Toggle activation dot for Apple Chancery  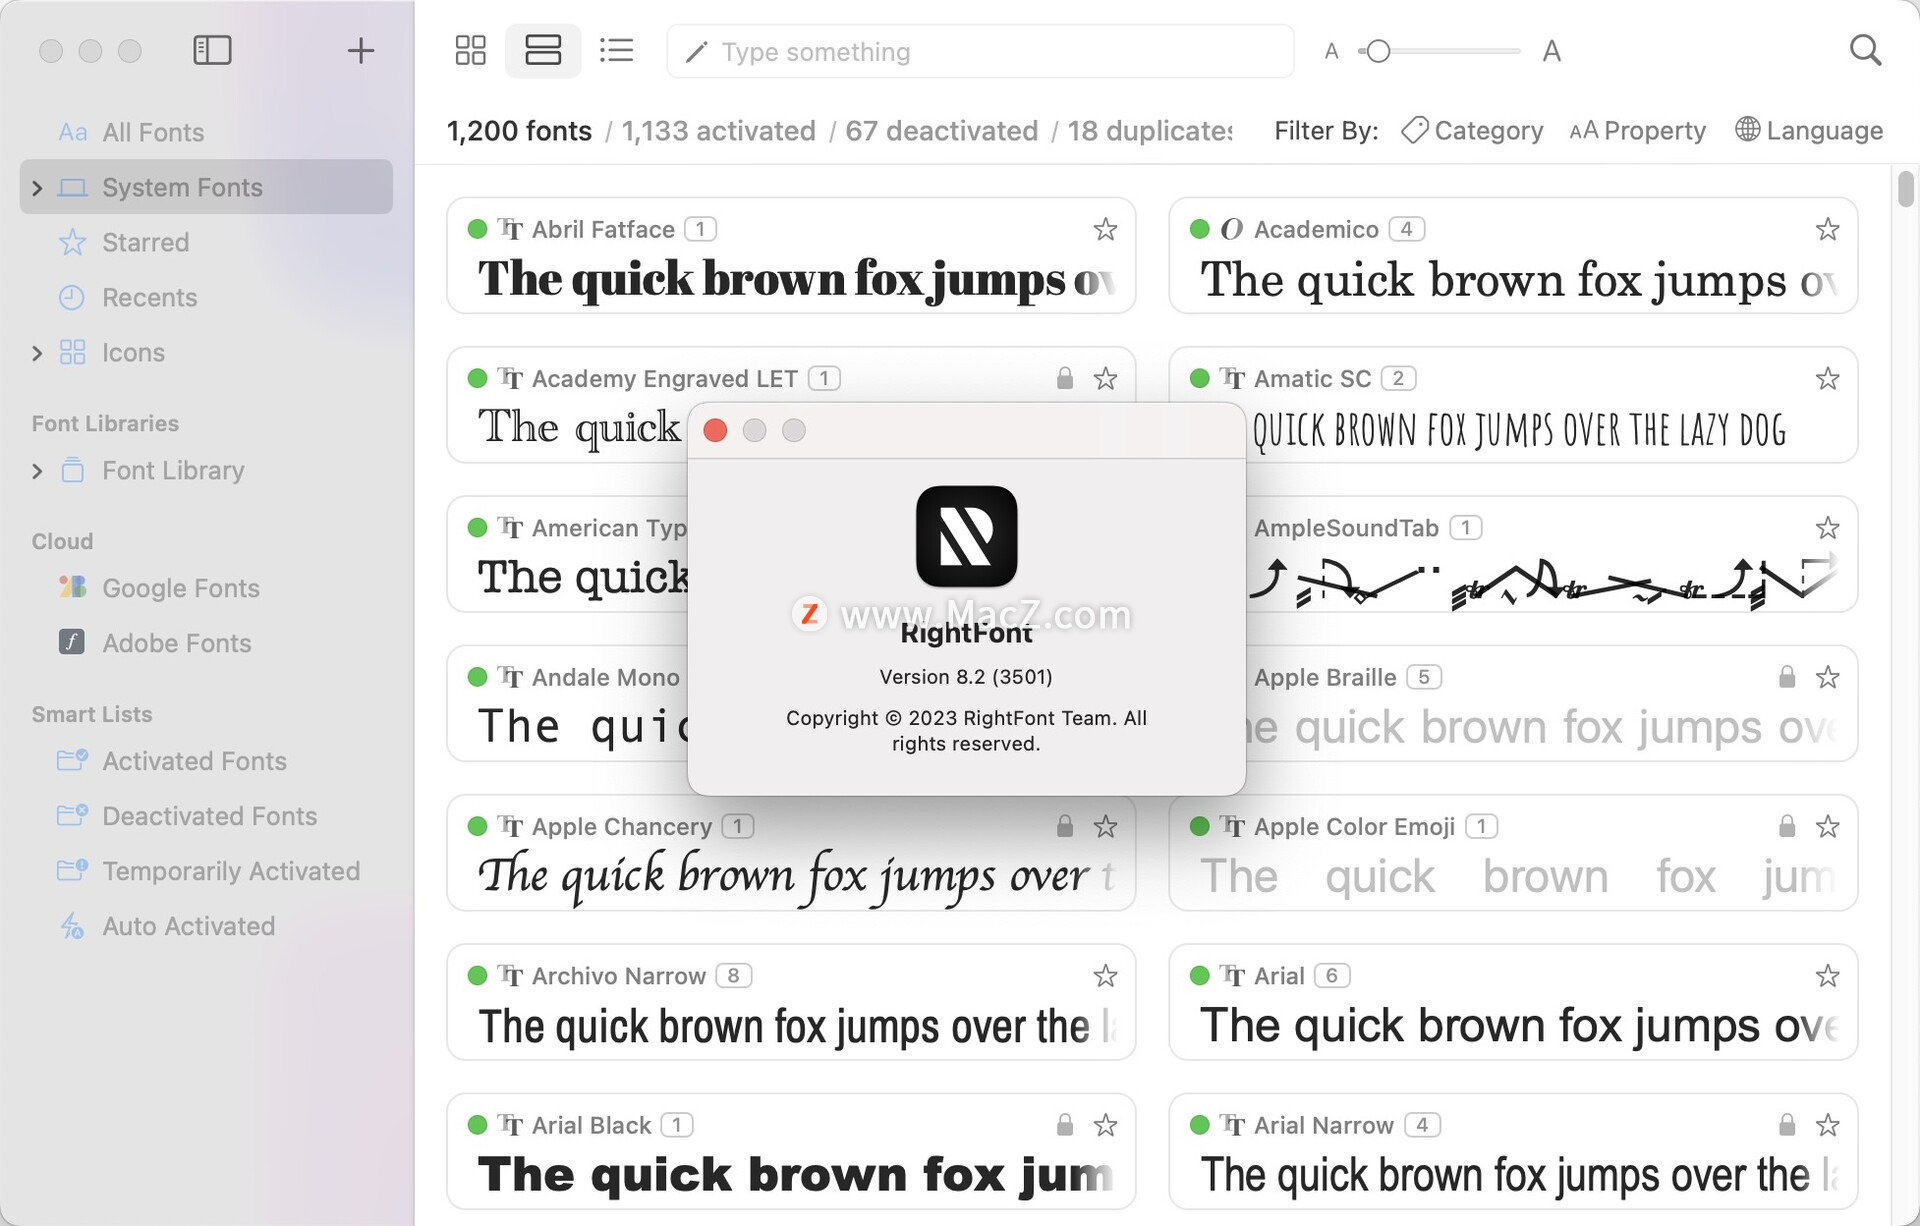[477, 826]
